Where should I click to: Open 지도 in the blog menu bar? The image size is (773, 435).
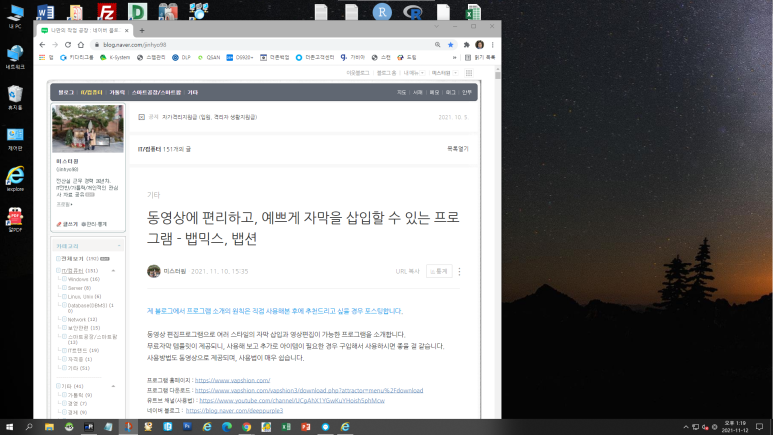[402, 93]
